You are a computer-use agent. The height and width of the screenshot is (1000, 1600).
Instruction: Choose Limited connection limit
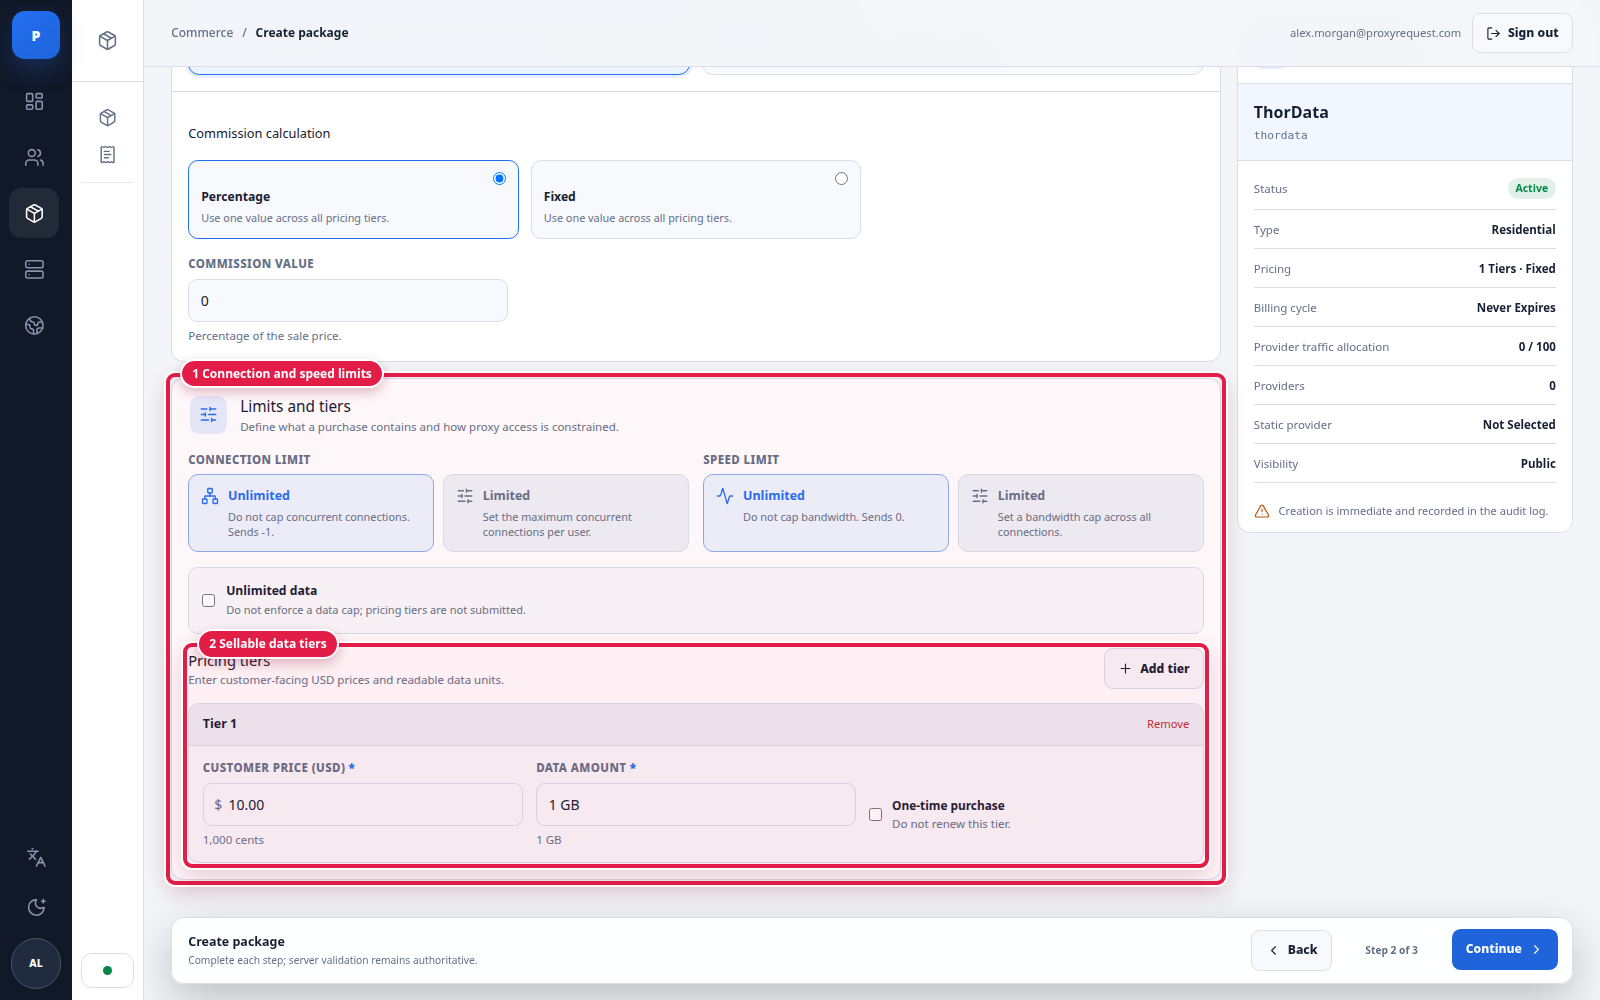click(x=566, y=513)
